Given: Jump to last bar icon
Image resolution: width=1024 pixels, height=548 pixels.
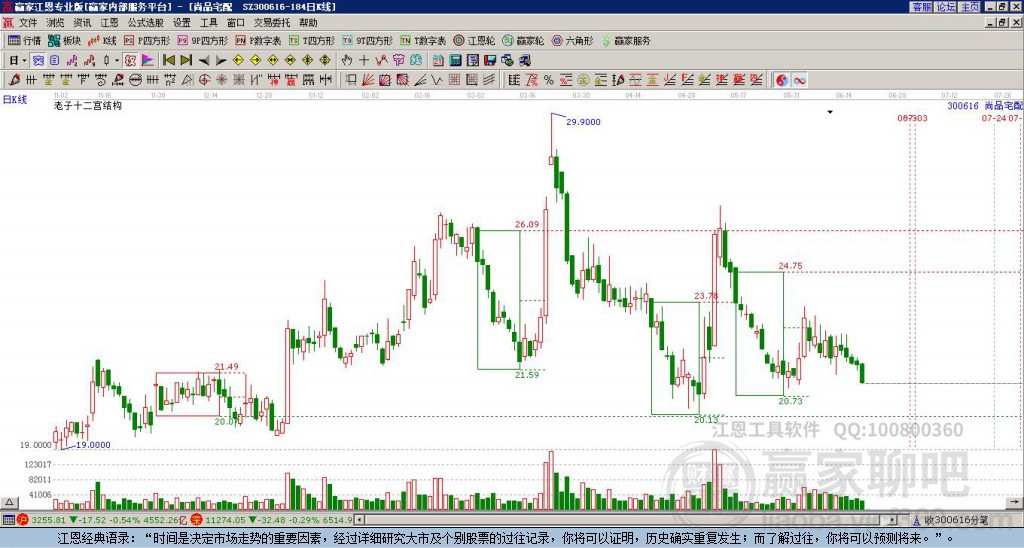Looking at the screenshot, I should click(186, 61).
